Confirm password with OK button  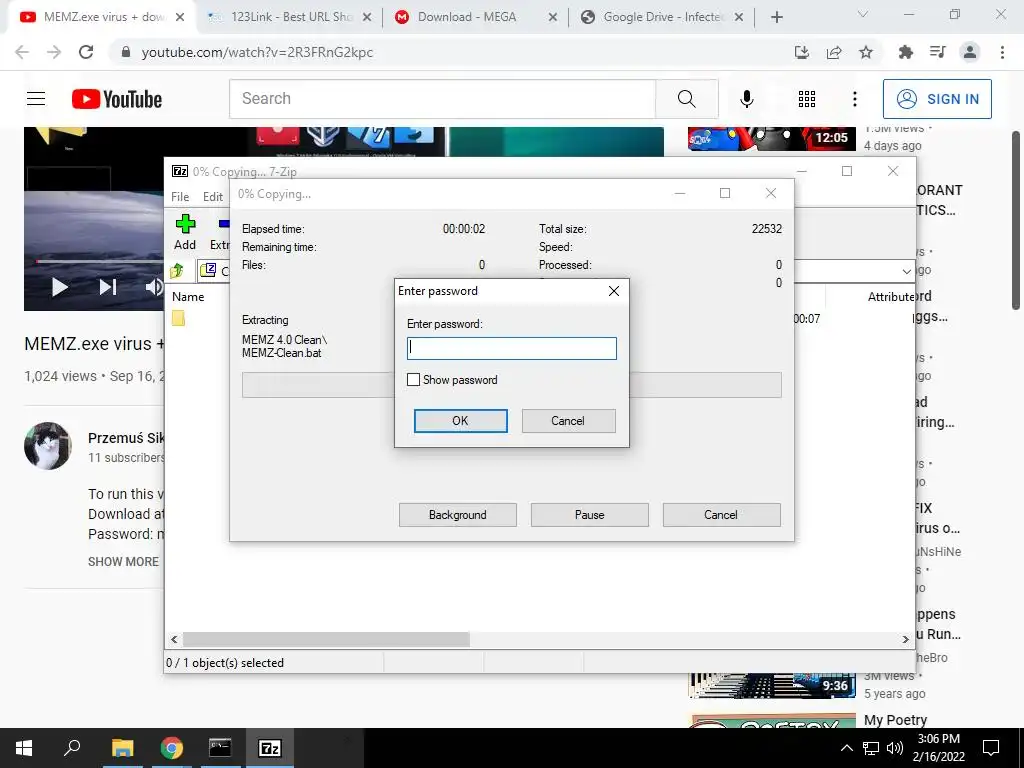tap(460, 421)
